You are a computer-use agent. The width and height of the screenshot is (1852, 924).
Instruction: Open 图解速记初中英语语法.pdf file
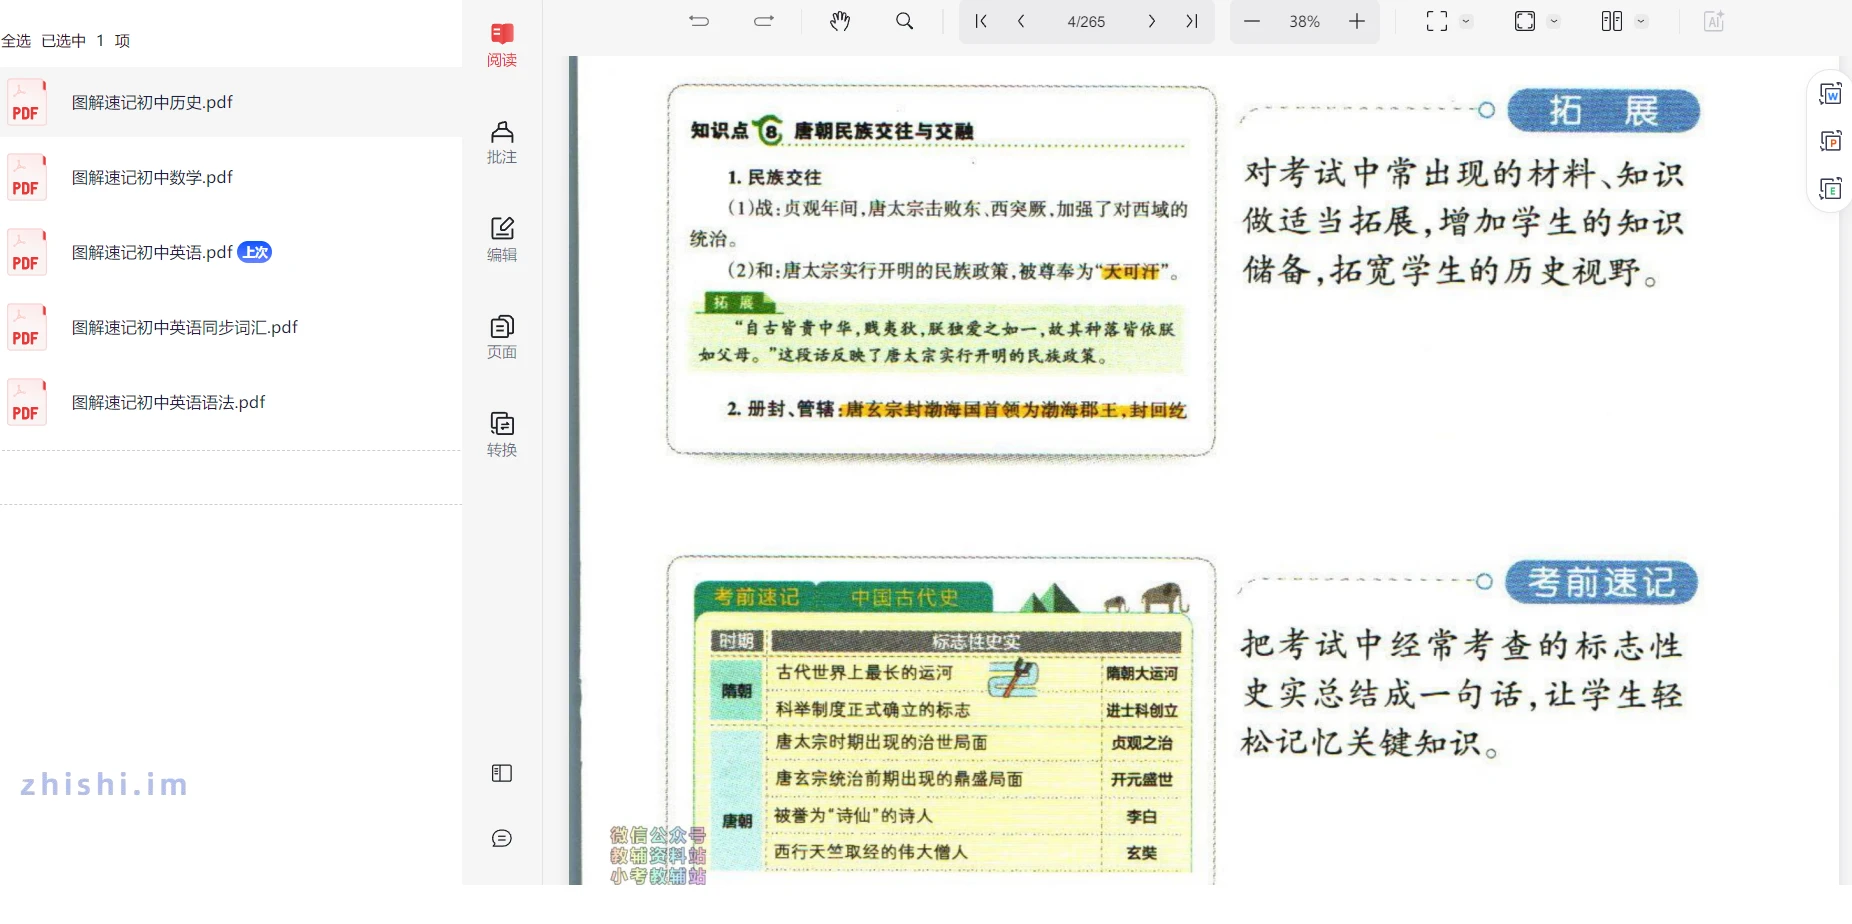coord(168,402)
